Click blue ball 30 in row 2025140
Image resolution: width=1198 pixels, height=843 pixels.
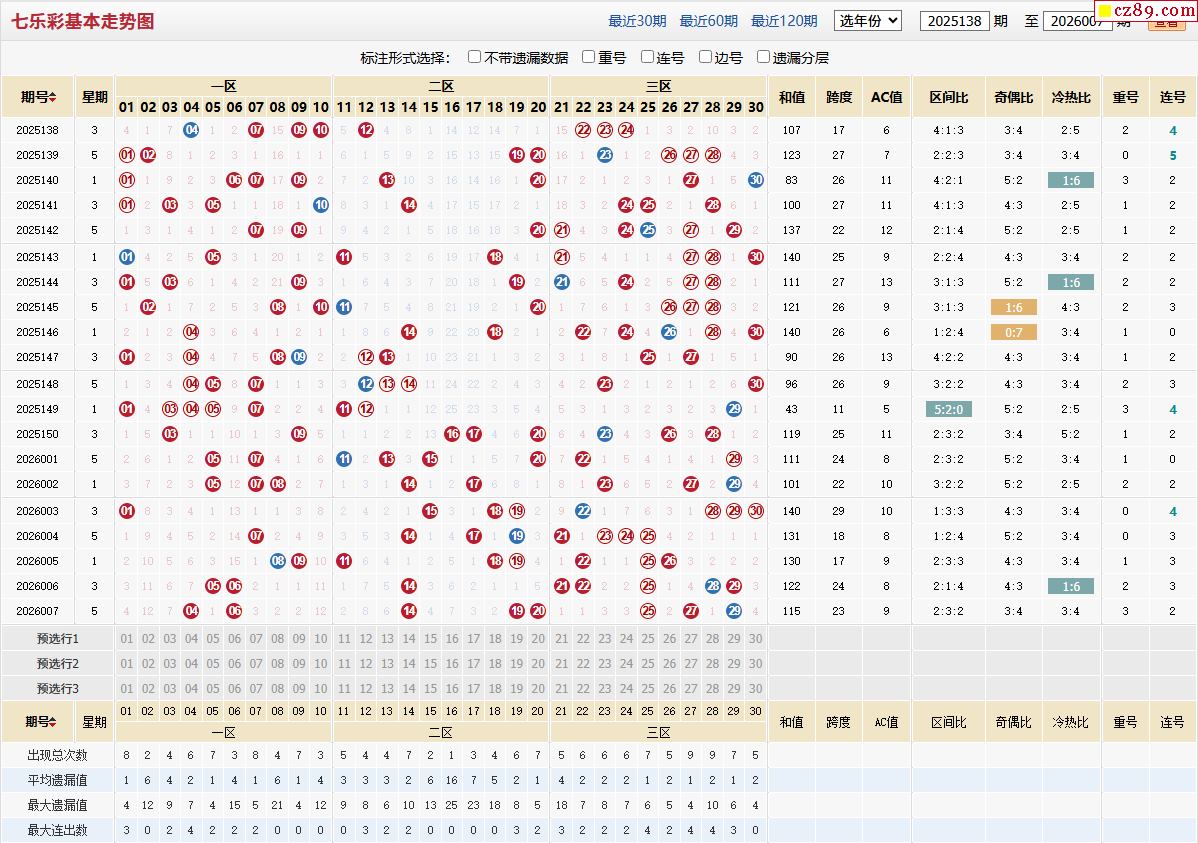(x=755, y=180)
